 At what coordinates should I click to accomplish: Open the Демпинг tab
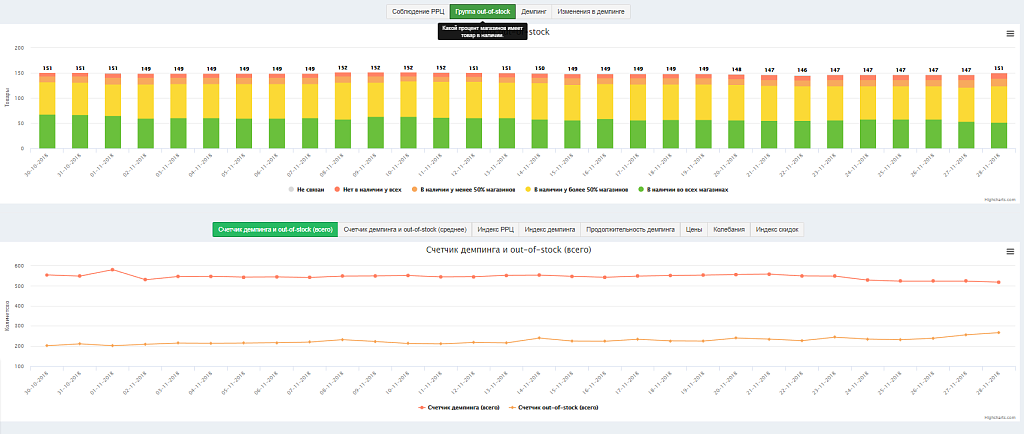click(534, 12)
